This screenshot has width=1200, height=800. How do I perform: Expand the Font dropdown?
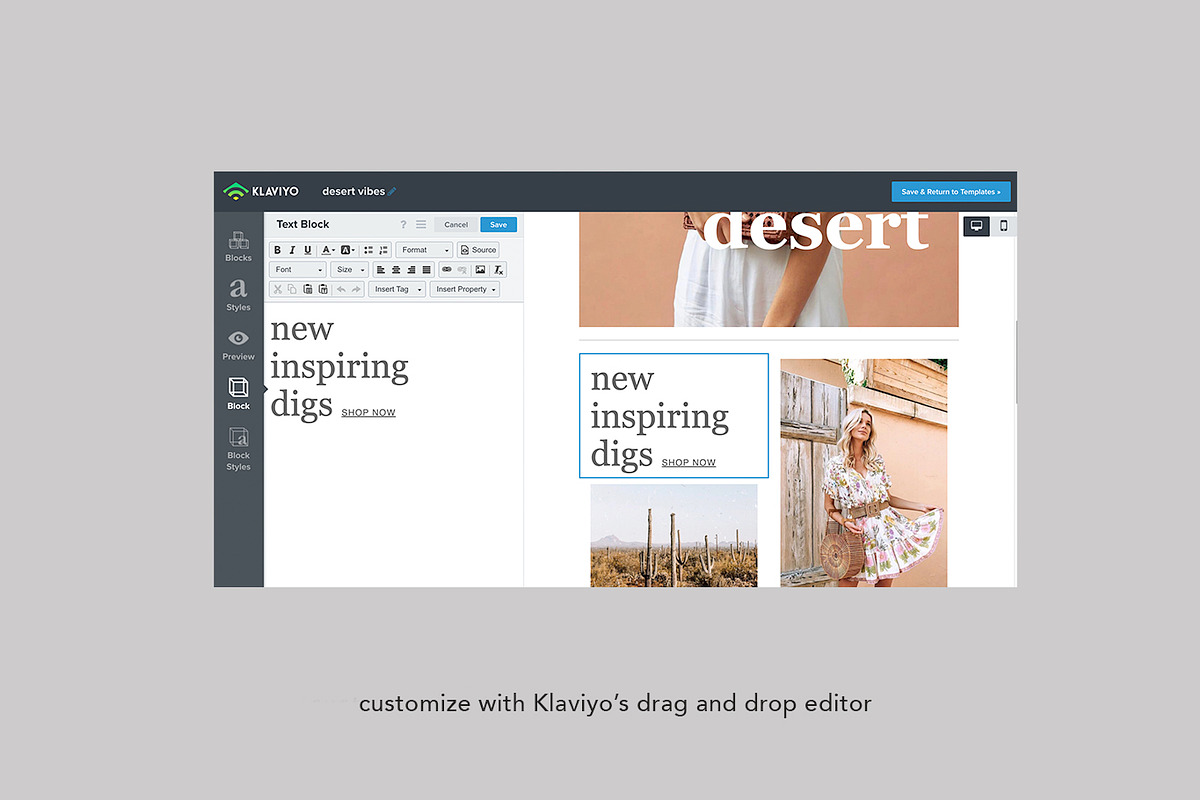[298, 270]
